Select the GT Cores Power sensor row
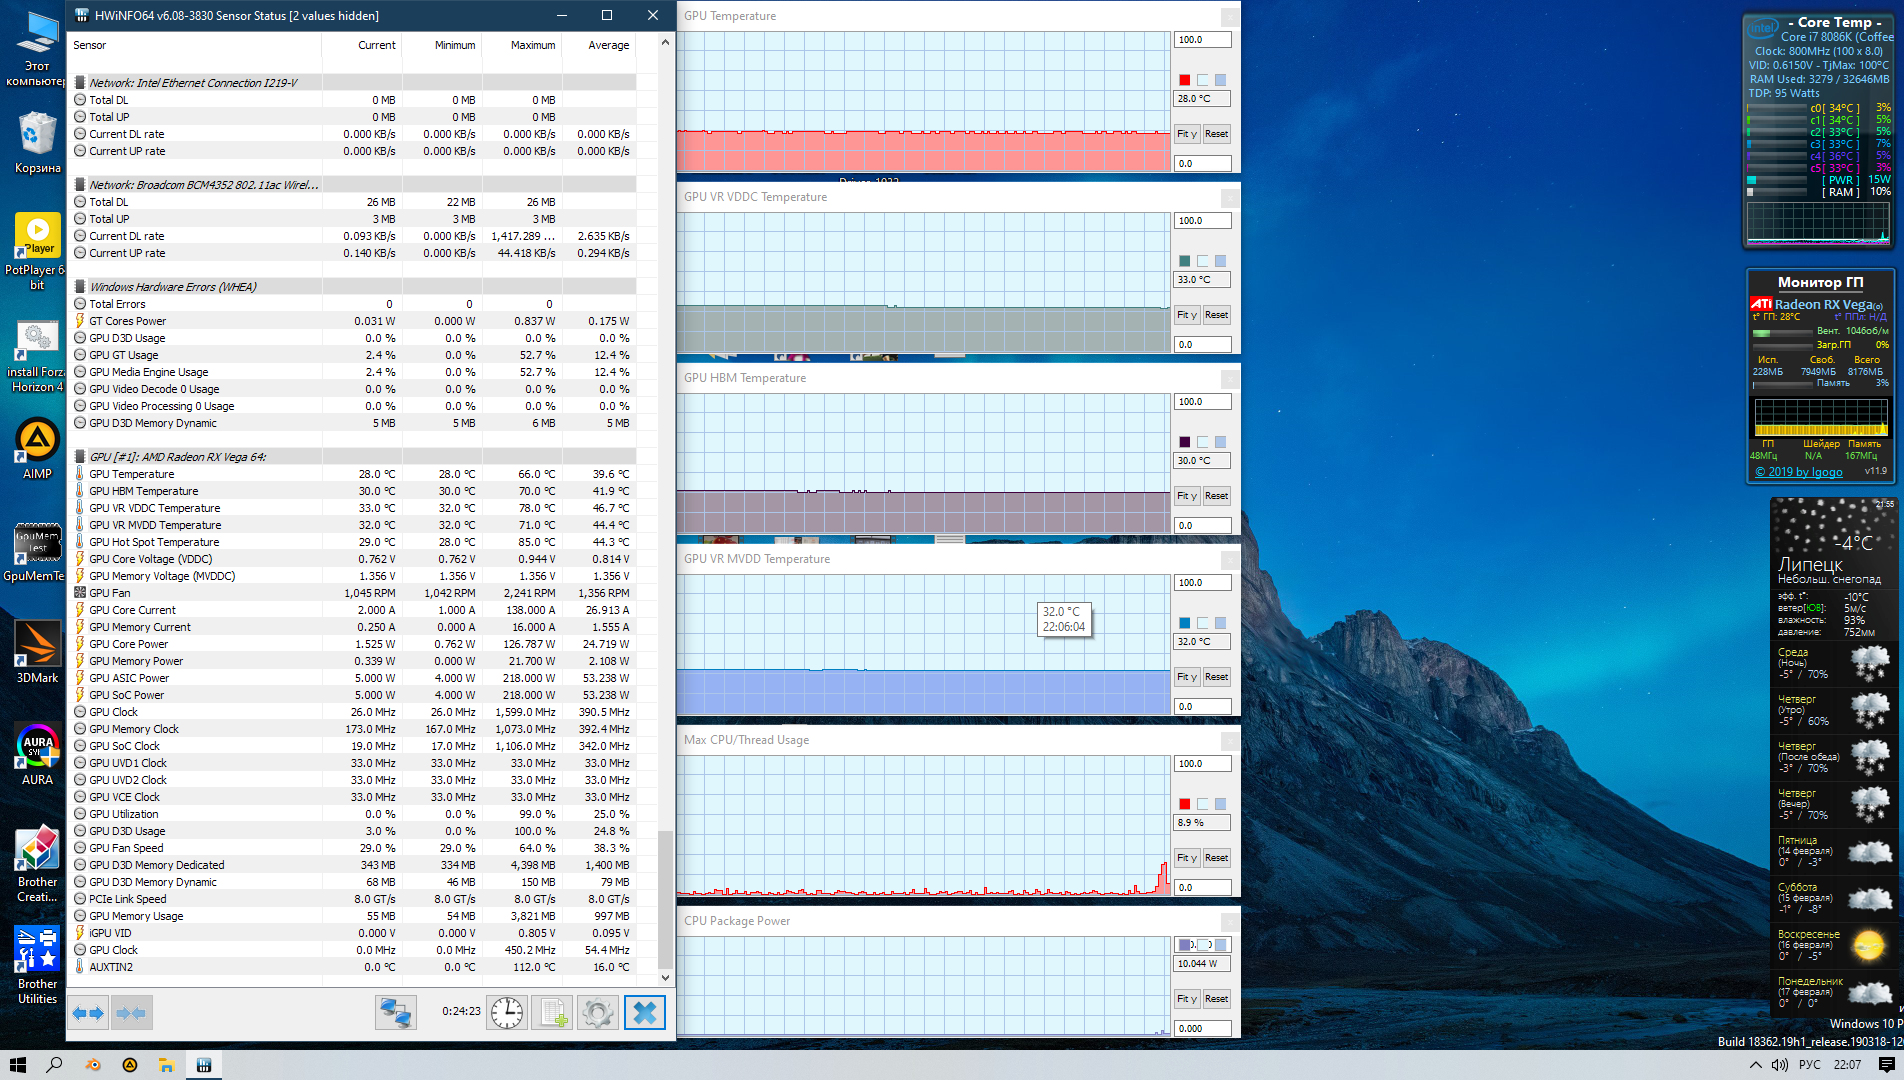The width and height of the screenshot is (1904, 1080). pyautogui.click(x=354, y=321)
